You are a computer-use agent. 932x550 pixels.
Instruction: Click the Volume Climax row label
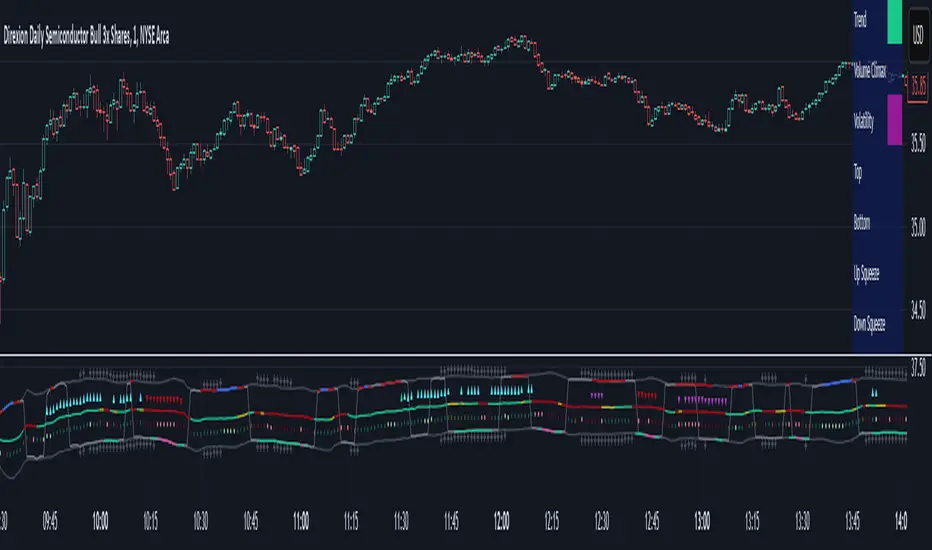pyautogui.click(x=870, y=70)
